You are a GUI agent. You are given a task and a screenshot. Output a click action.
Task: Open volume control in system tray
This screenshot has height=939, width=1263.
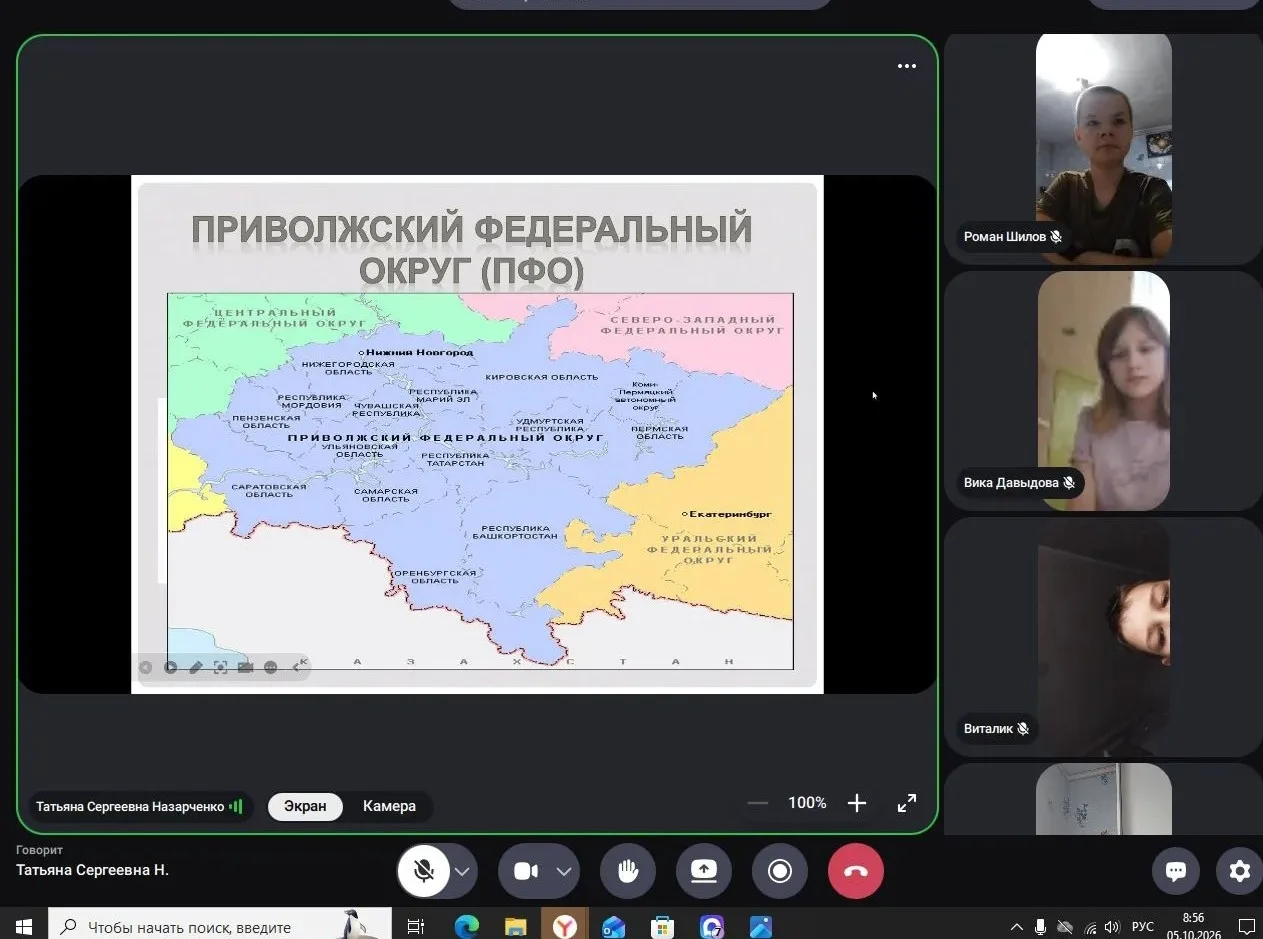coord(1112,927)
